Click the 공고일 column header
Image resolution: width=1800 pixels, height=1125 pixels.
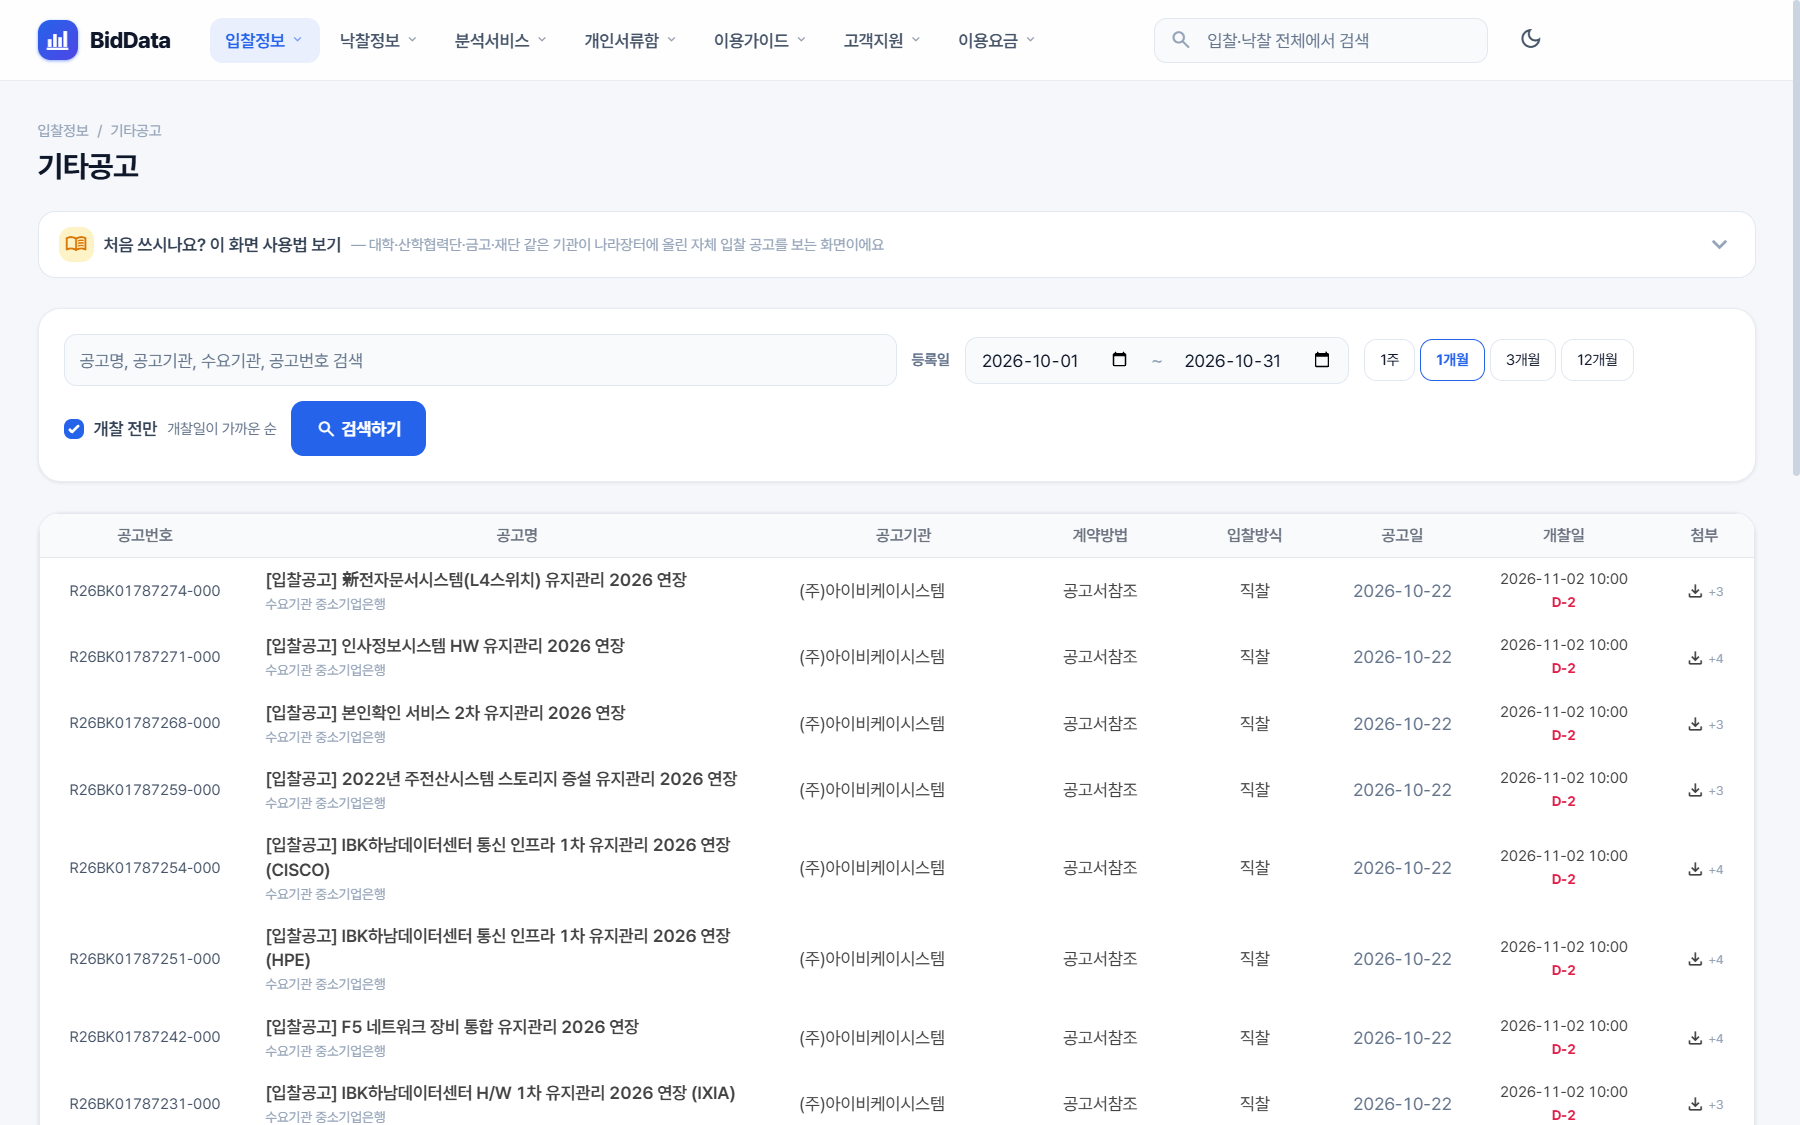click(1402, 535)
